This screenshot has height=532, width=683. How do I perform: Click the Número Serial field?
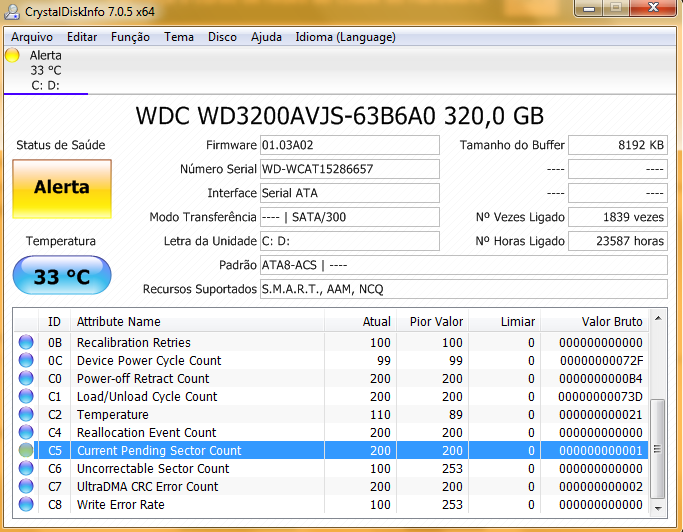point(350,169)
